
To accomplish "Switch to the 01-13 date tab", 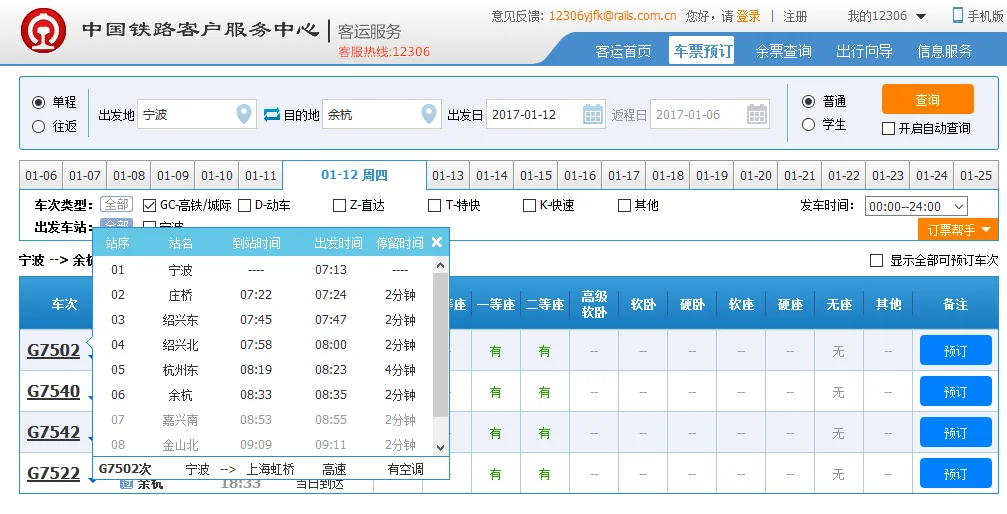I will 448,175.
